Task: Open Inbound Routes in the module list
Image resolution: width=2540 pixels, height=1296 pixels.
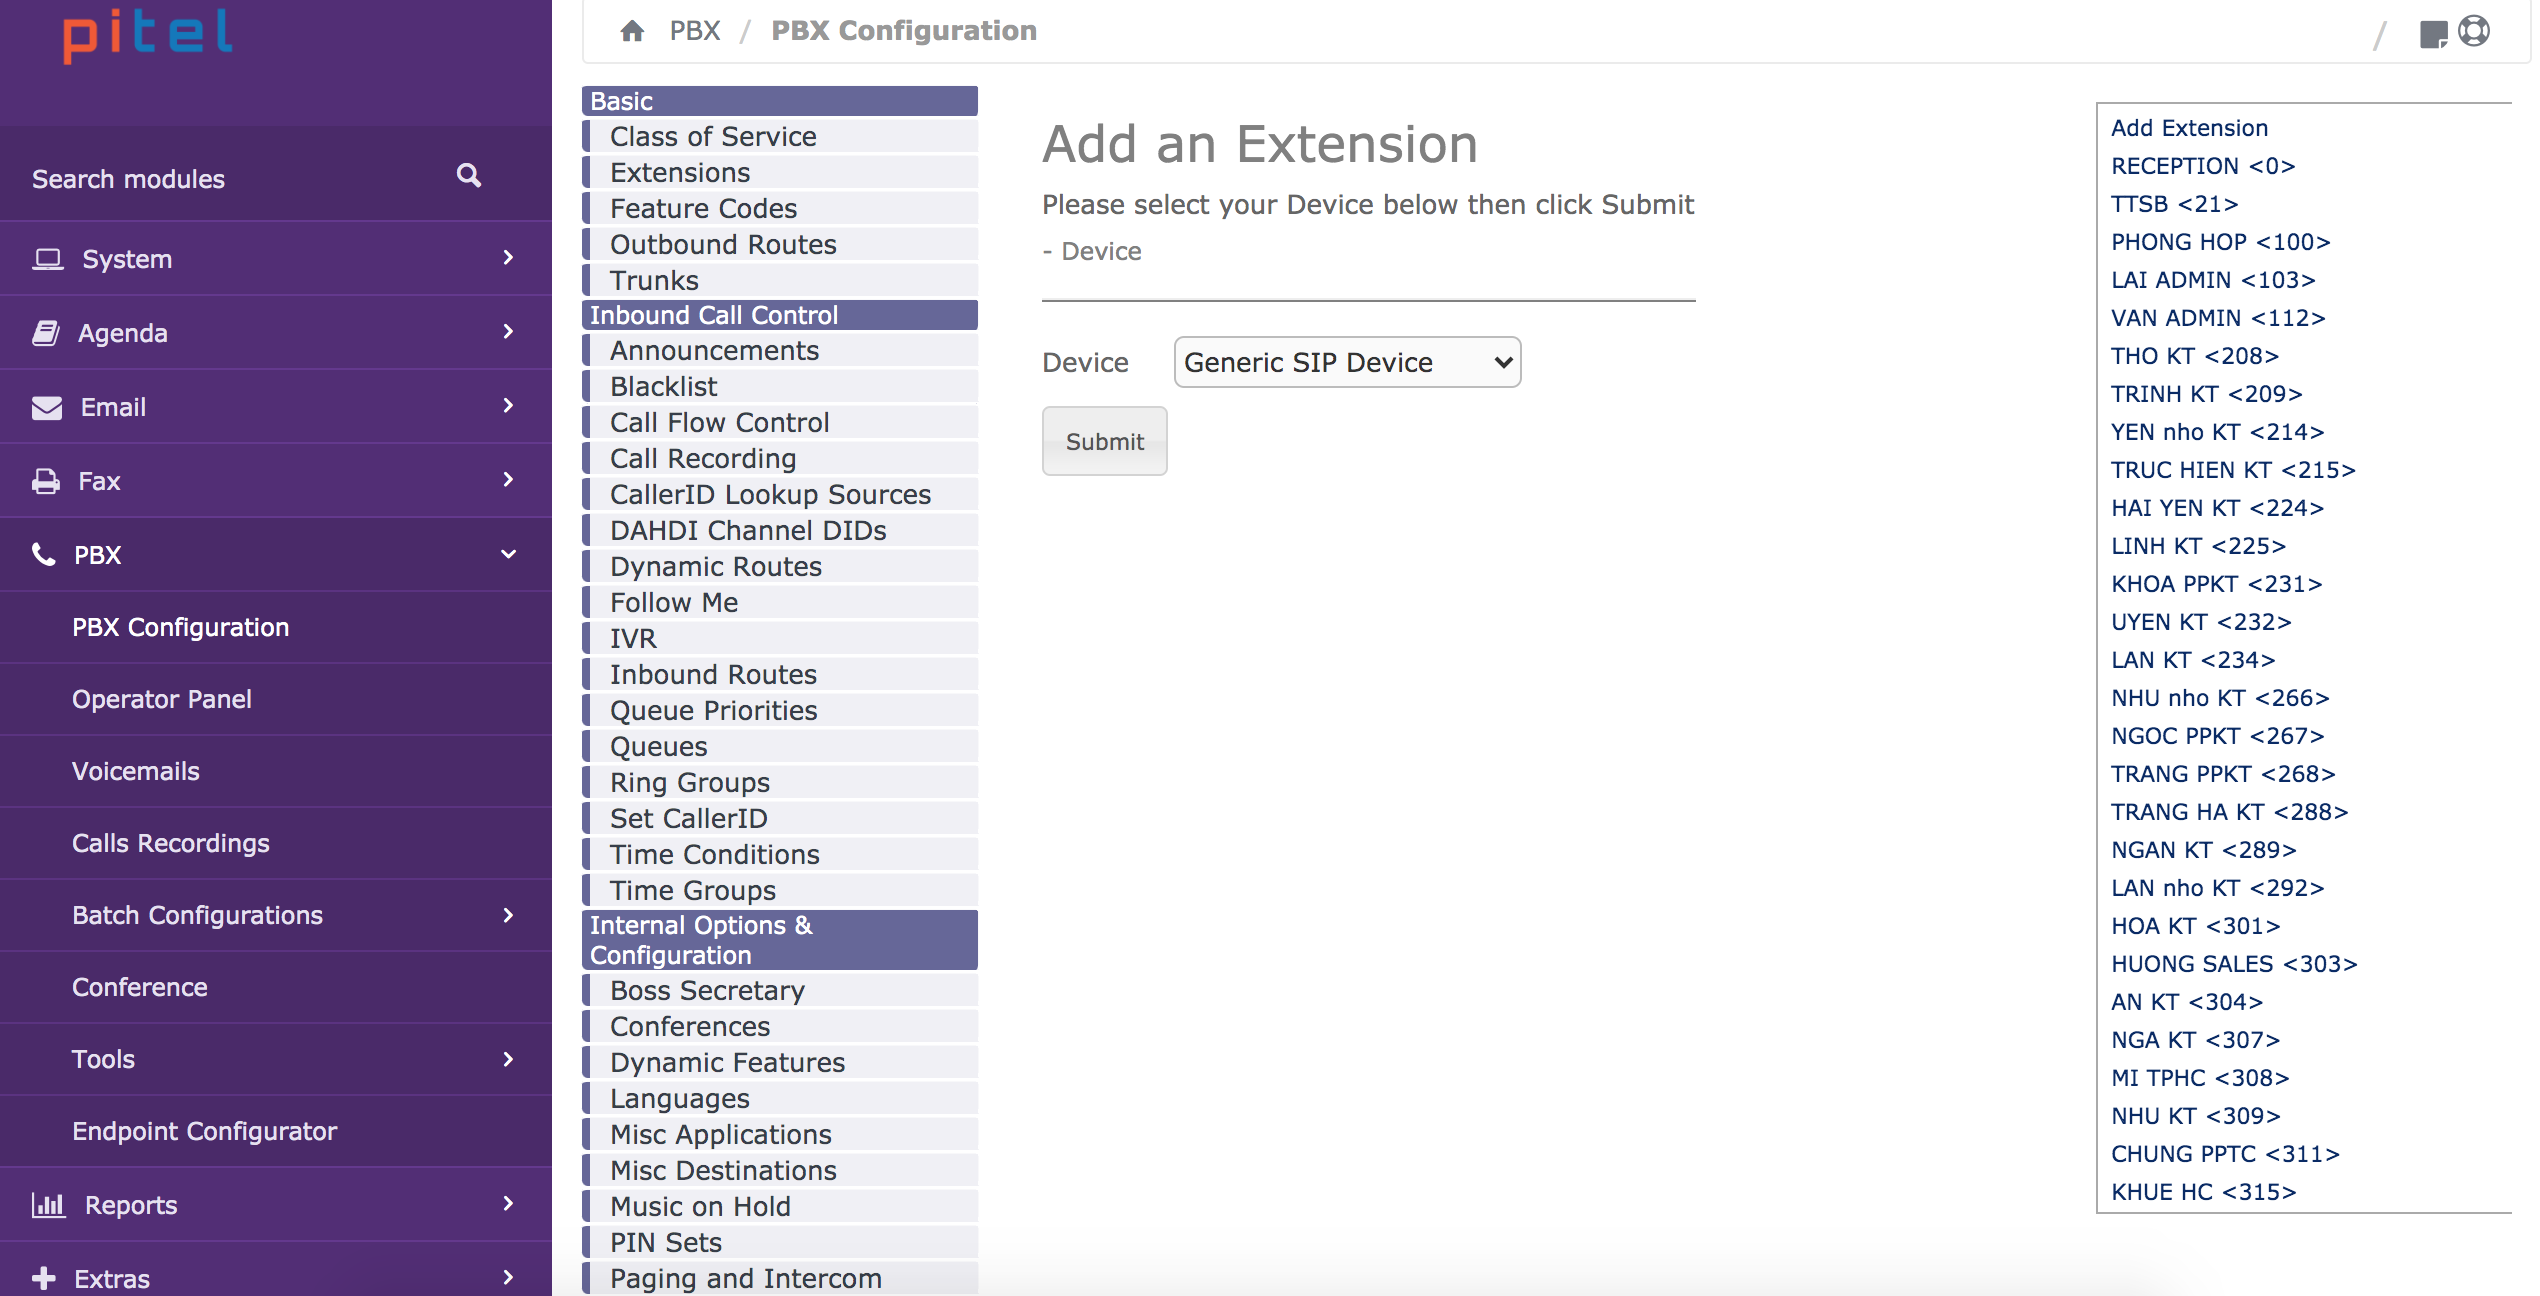Action: [713, 674]
